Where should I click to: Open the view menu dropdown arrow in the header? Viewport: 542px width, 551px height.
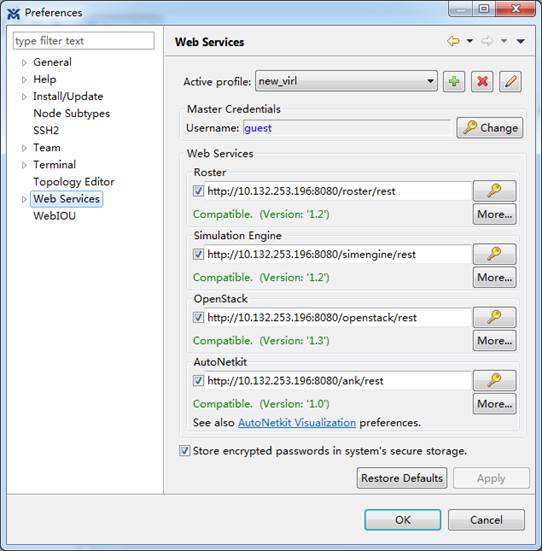click(521, 41)
